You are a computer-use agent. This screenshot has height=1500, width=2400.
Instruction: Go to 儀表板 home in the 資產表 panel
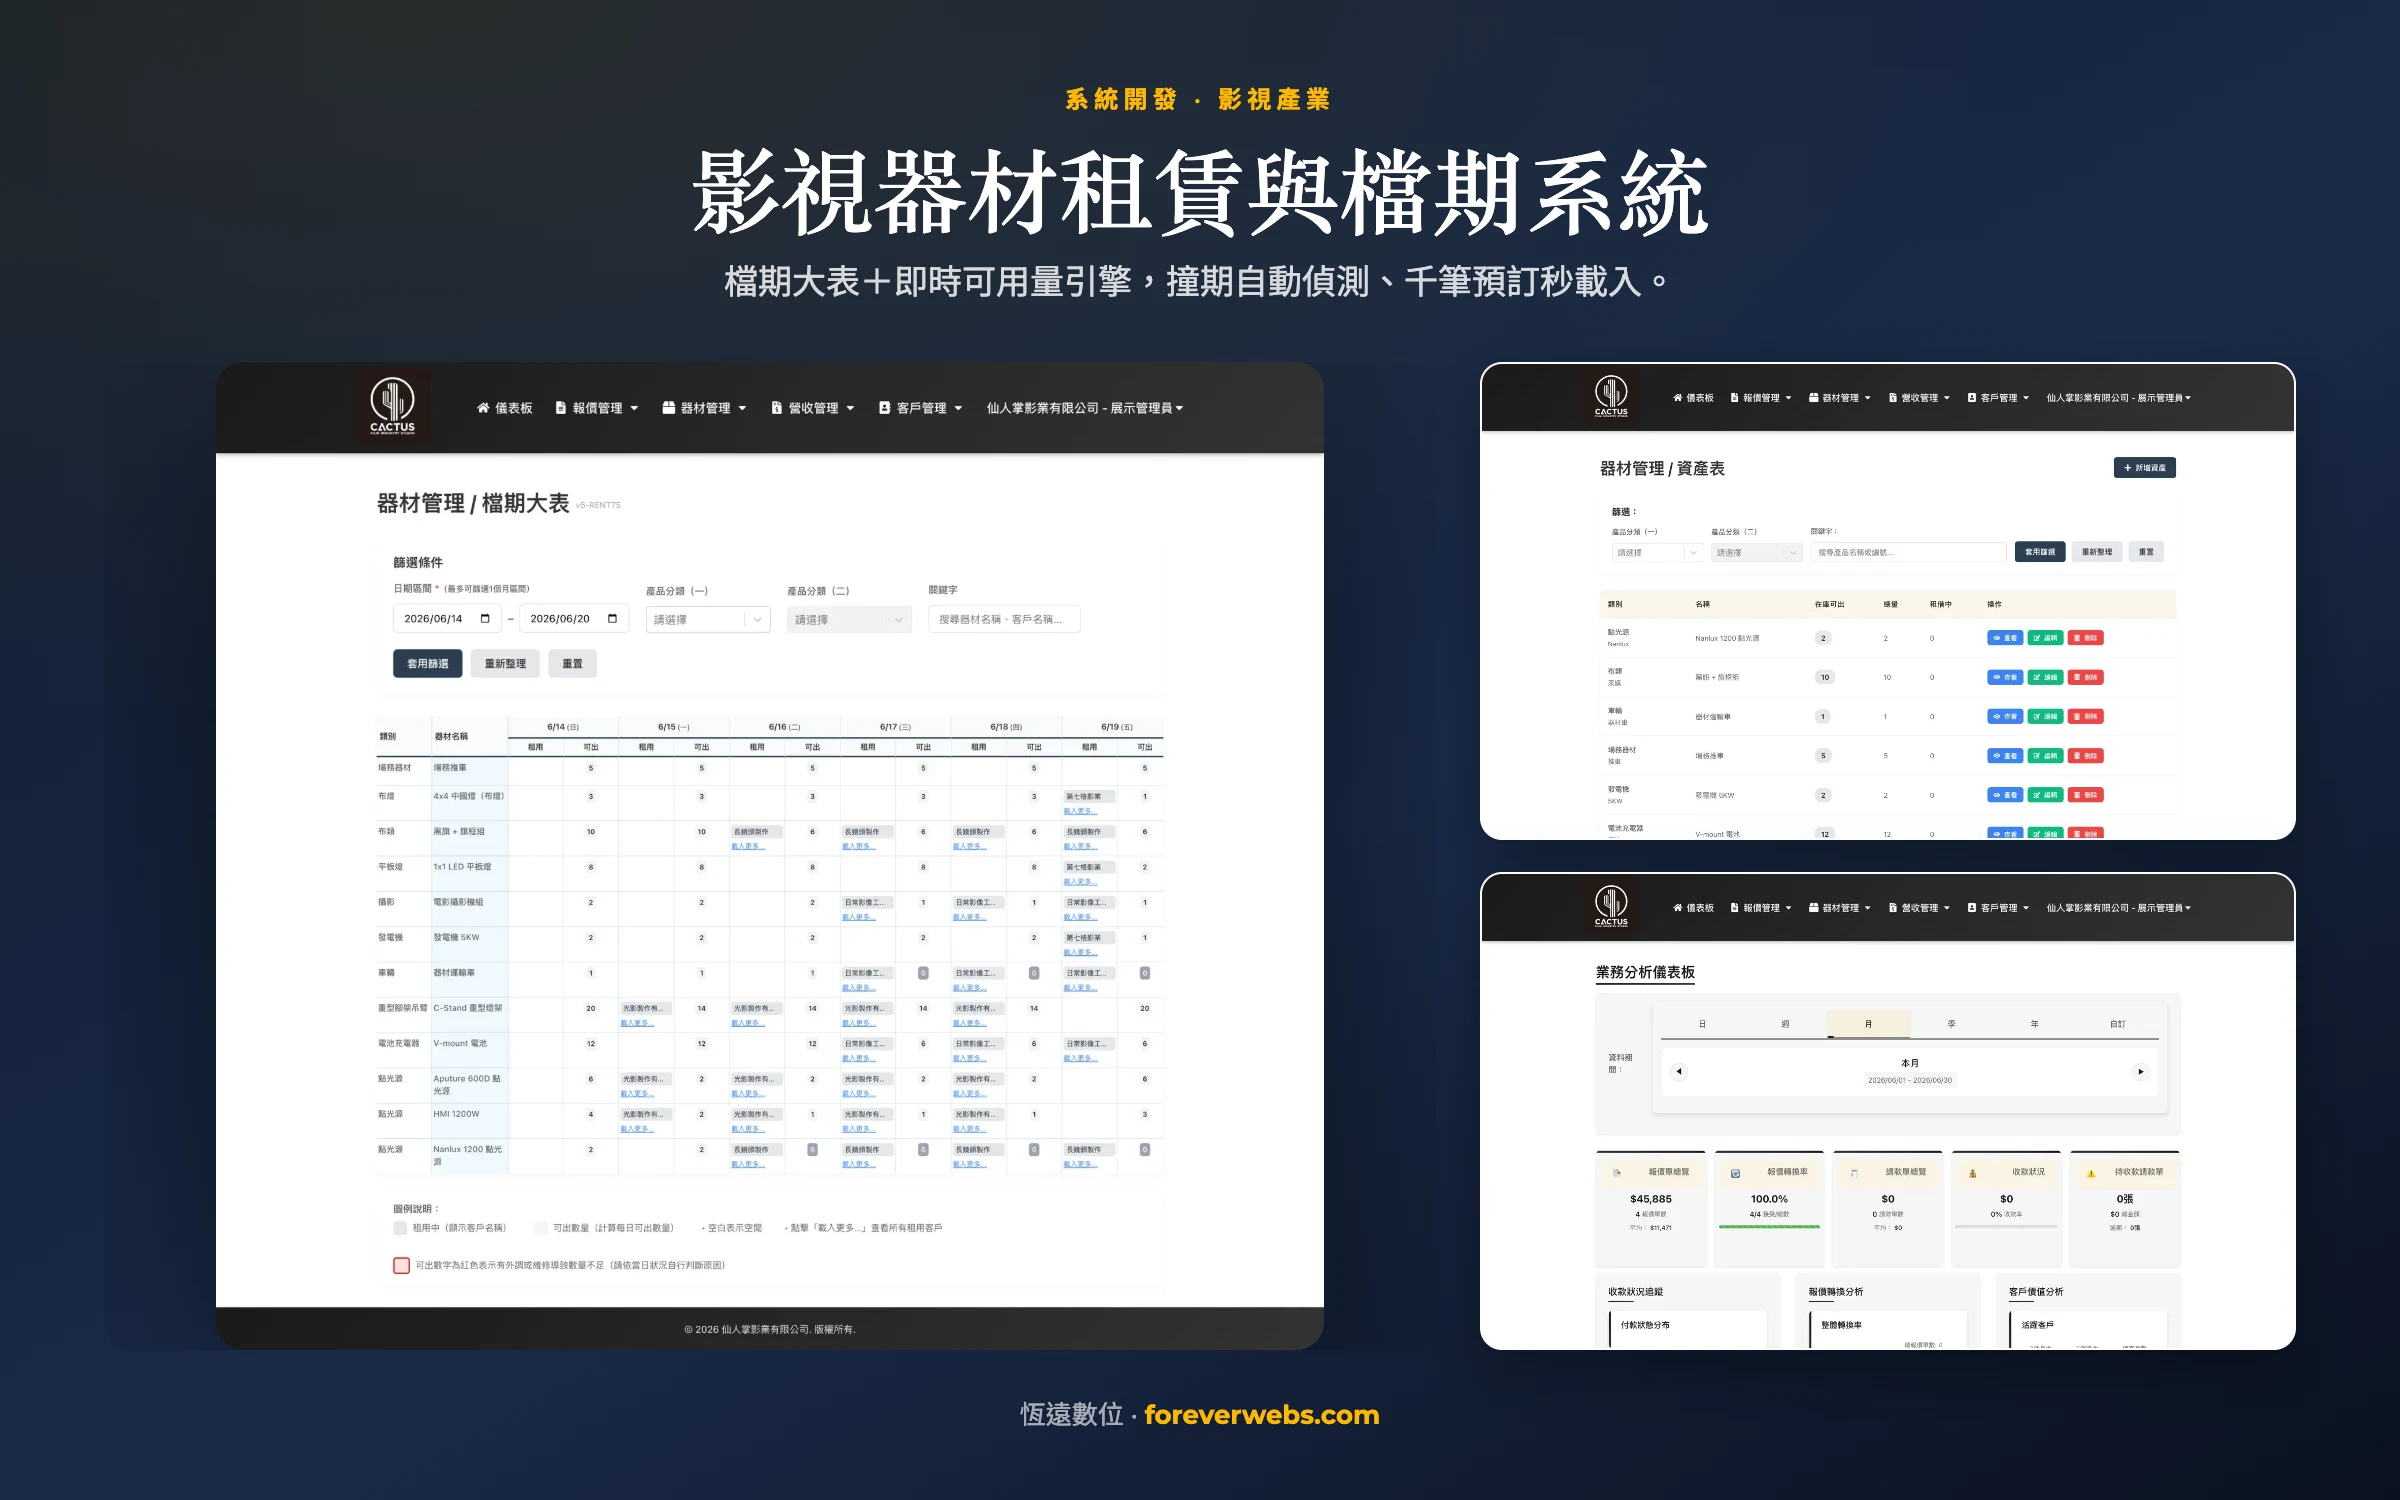tap(1693, 398)
